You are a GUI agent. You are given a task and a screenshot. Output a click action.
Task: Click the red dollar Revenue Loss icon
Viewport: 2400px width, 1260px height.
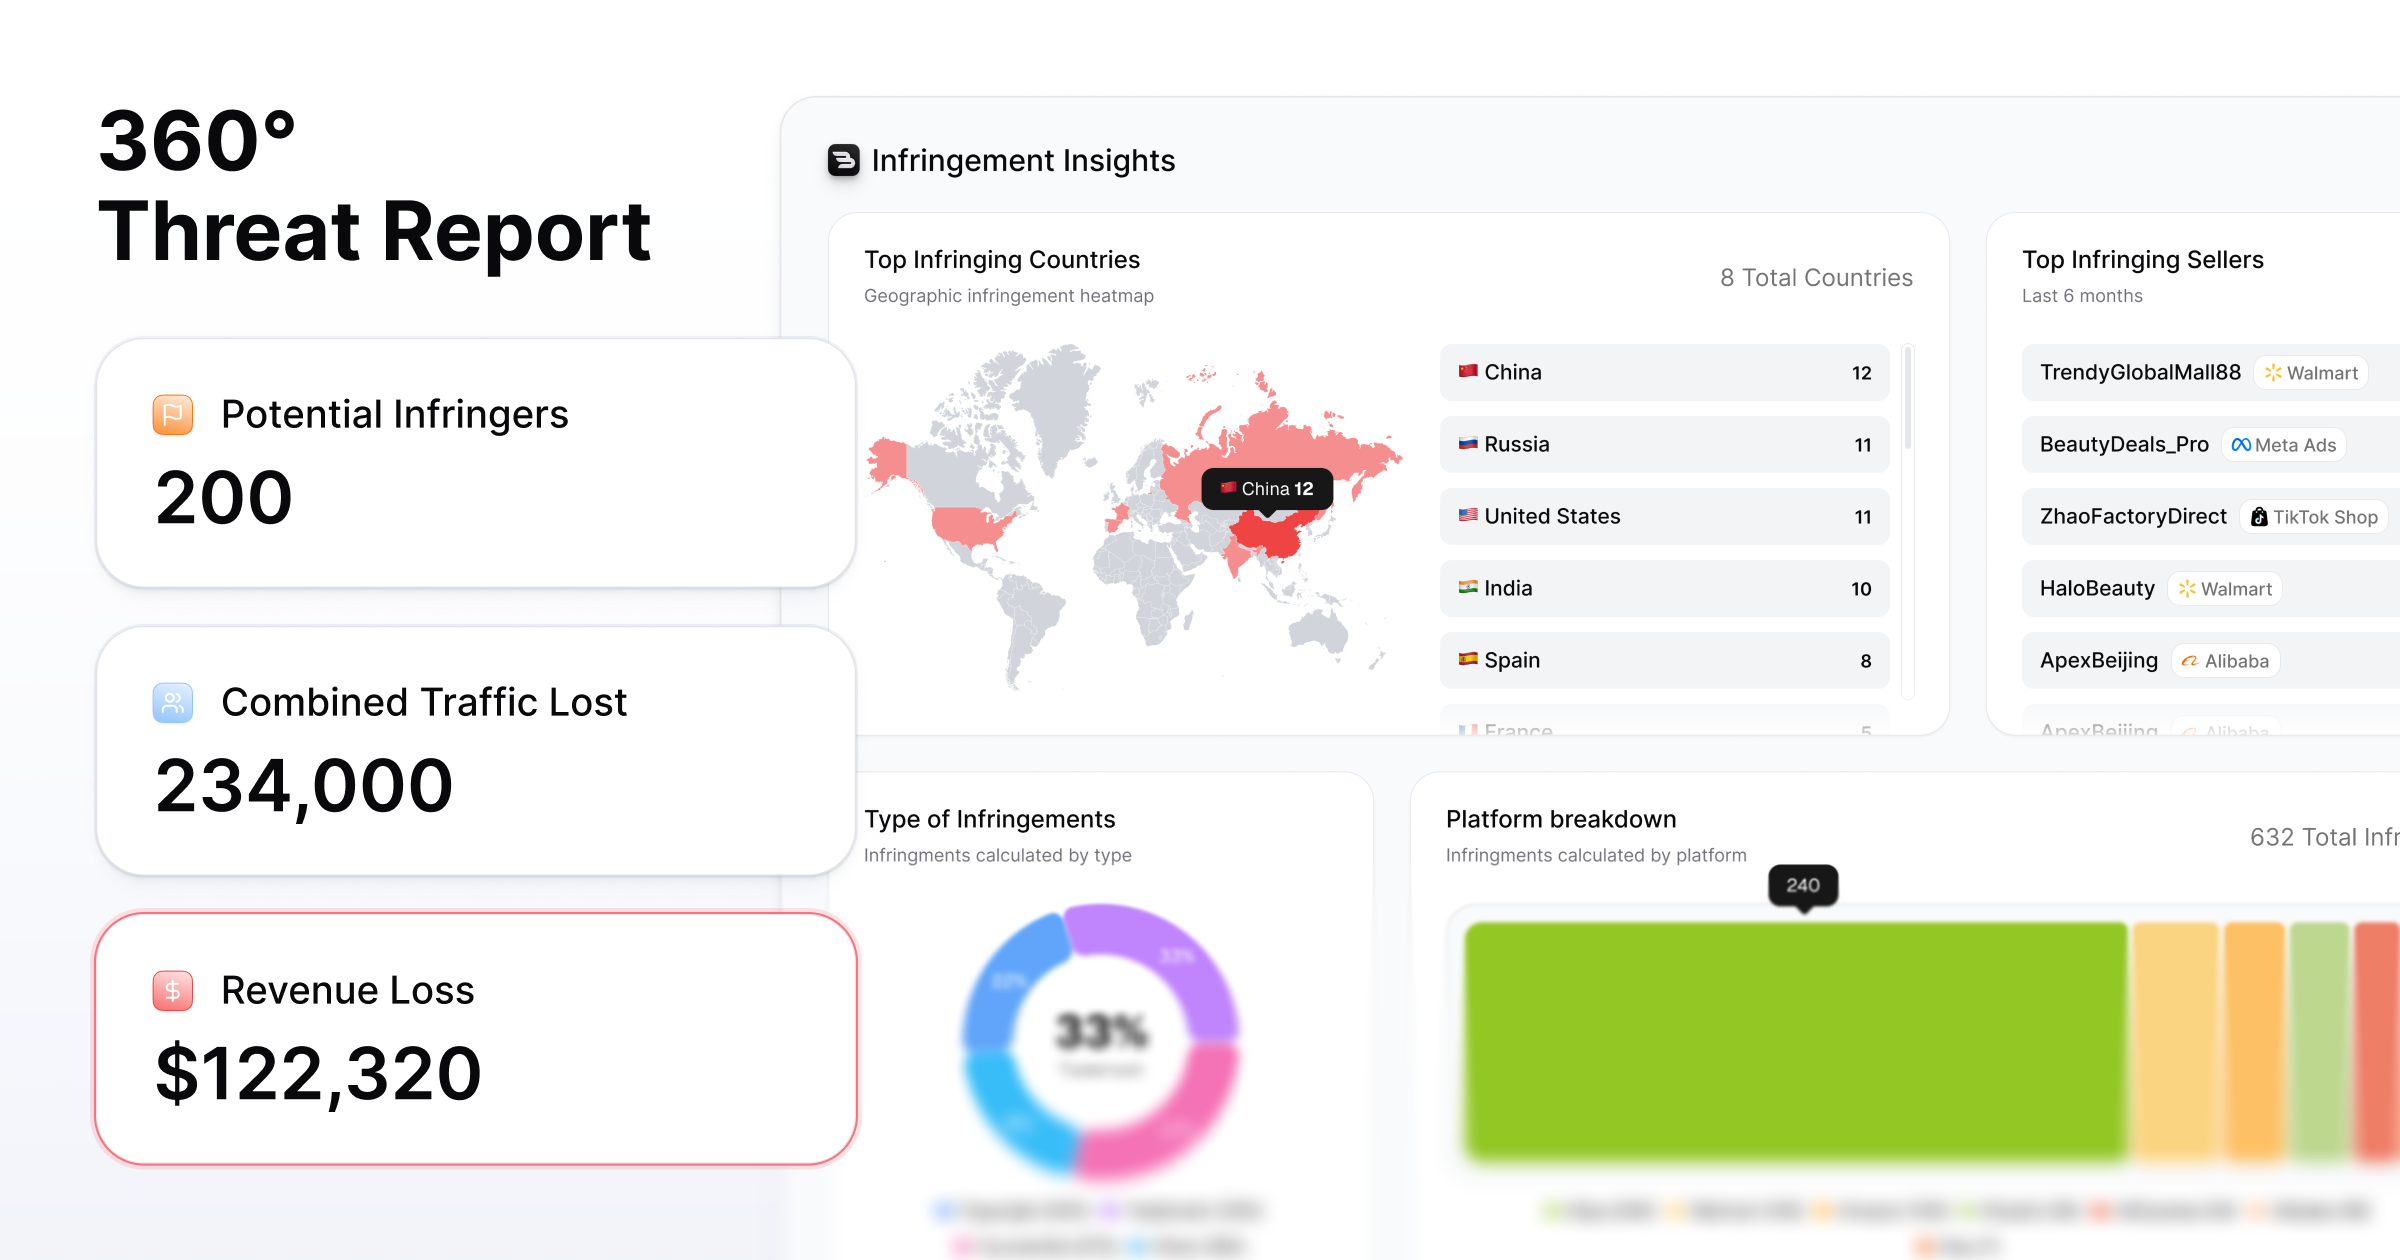(x=173, y=990)
